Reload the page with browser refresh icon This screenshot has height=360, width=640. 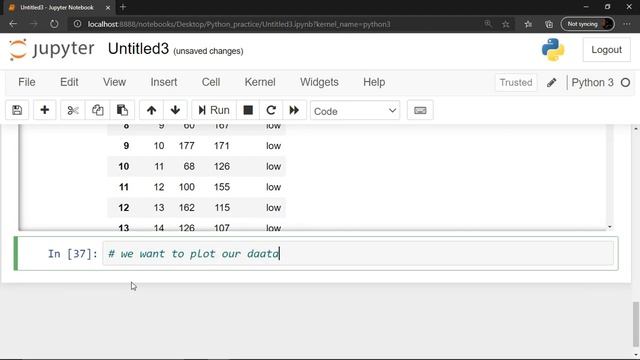click(54, 24)
